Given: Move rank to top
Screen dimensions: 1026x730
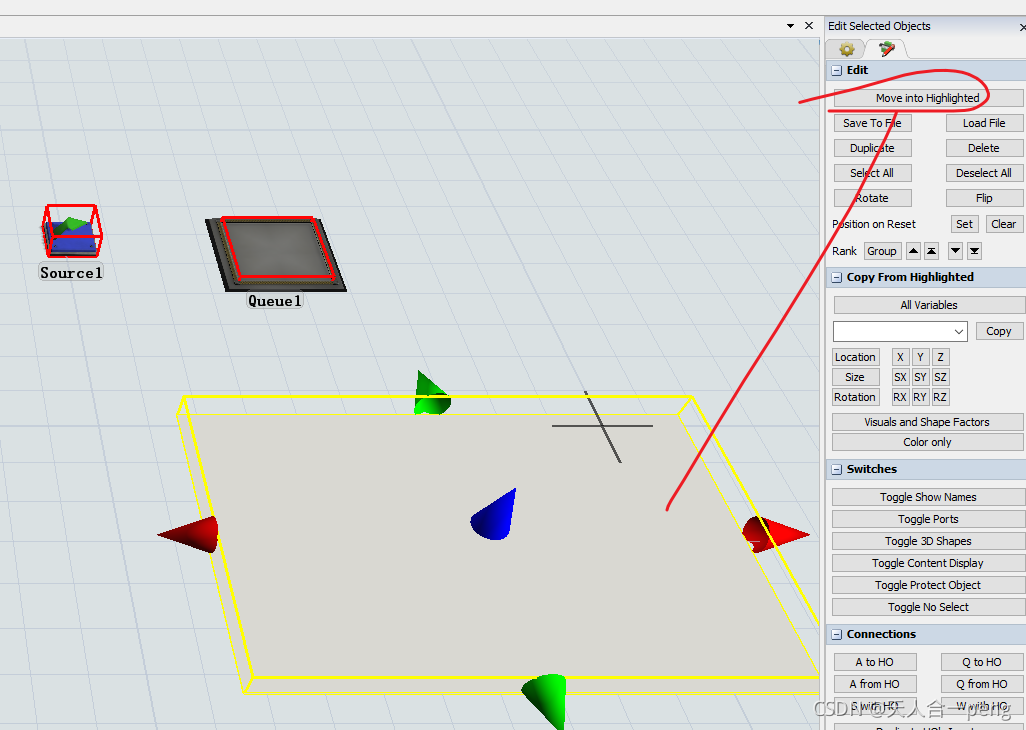Looking at the screenshot, I should tap(932, 251).
